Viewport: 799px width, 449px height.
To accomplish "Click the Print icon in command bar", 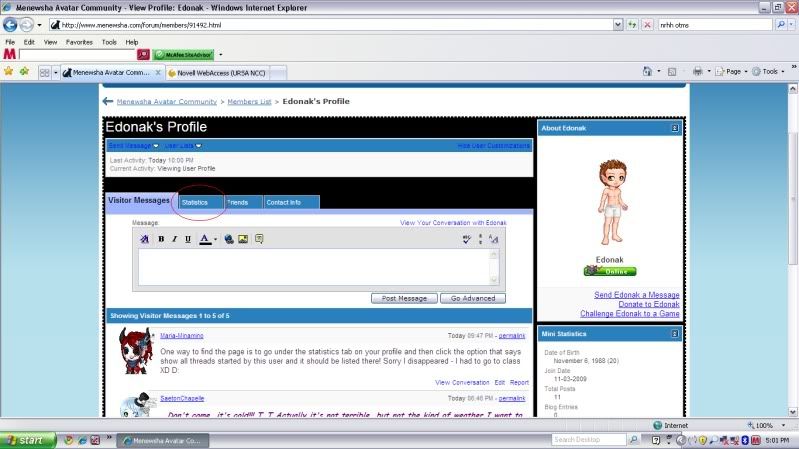I will (x=698, y=72).
